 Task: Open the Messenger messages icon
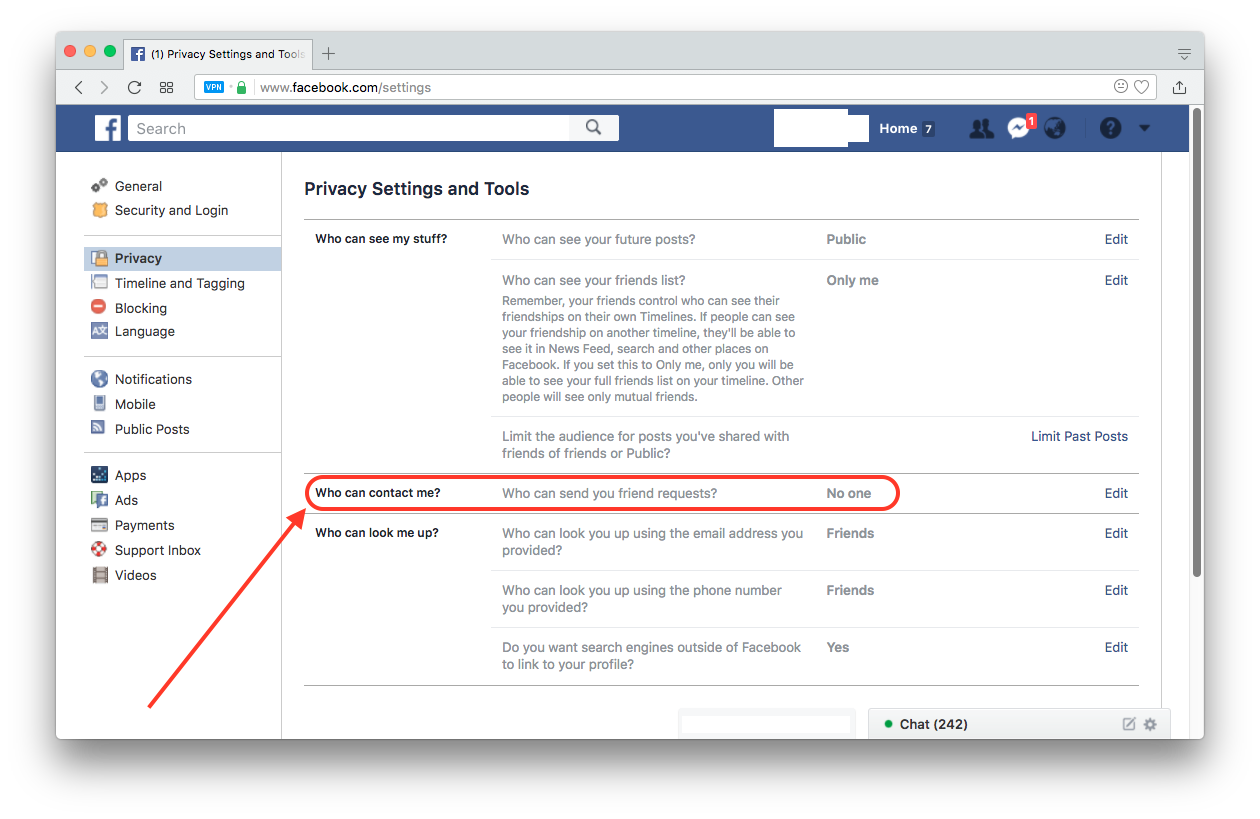pos(1019,128)
